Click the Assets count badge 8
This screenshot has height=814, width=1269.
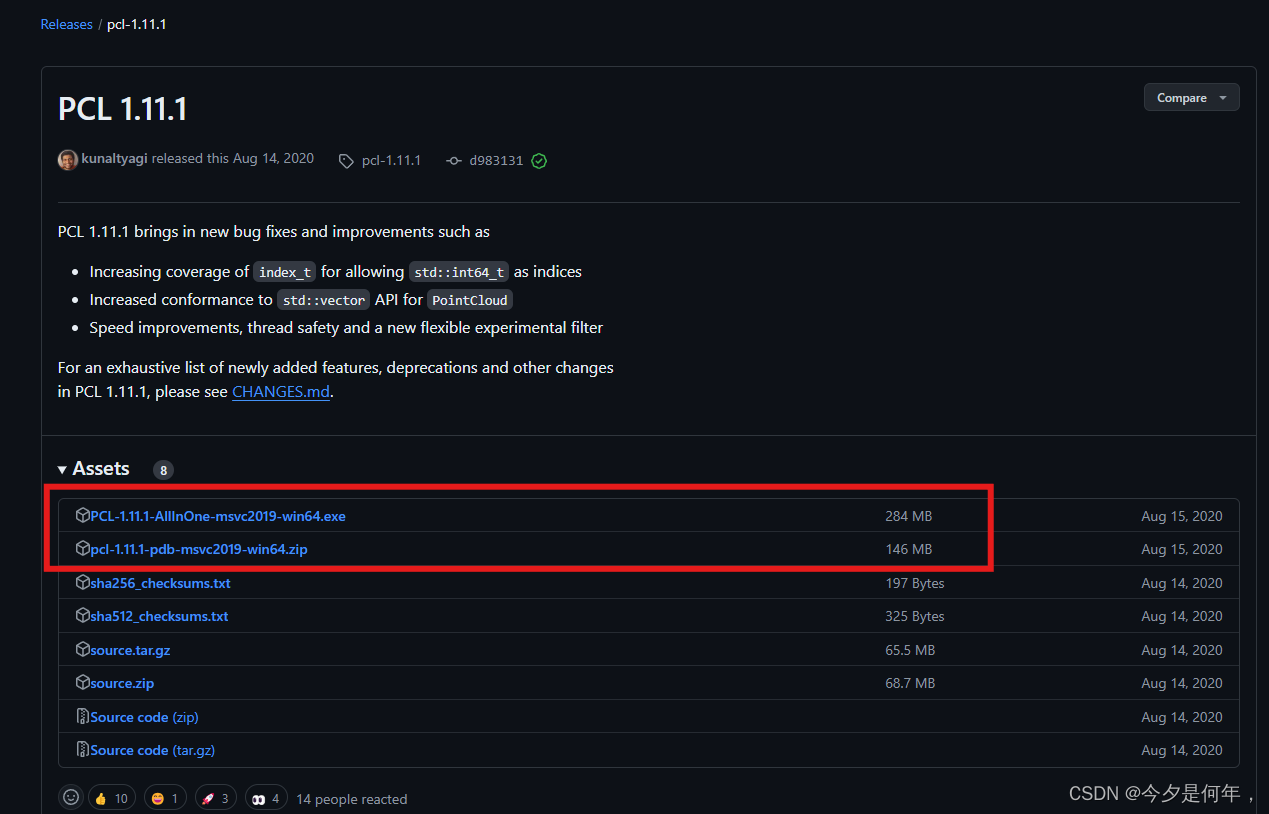(163, 470)
